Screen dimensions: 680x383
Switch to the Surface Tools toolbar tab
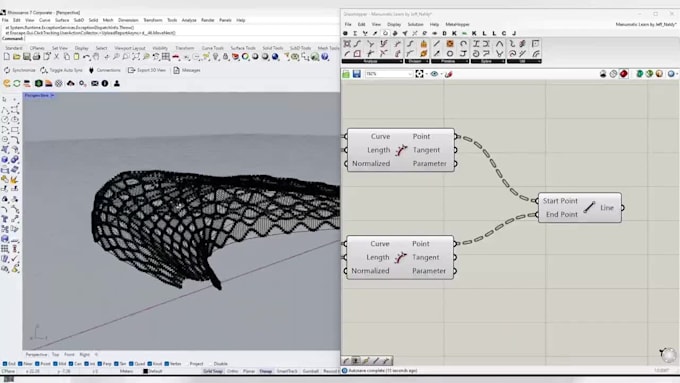[243, 48]
